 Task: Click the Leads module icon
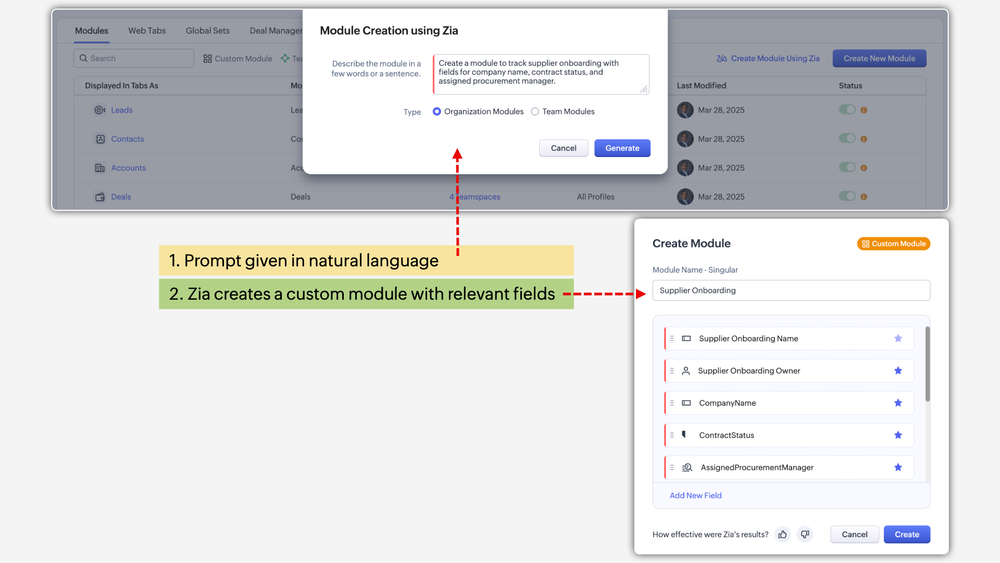(99, 110)
